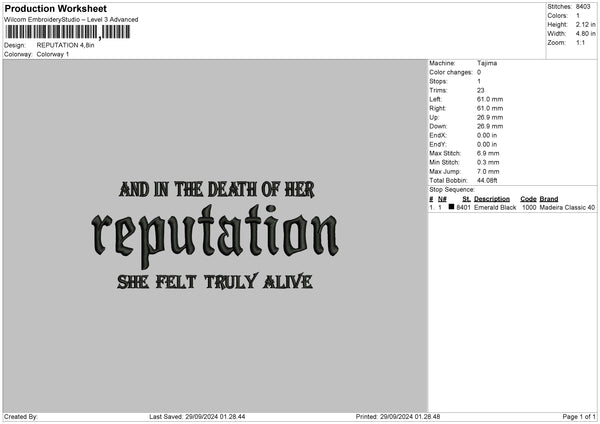Click Max Stitch 6.9 mm value
This screenshot has width=600, height=424.
click(x=488, y=153)
